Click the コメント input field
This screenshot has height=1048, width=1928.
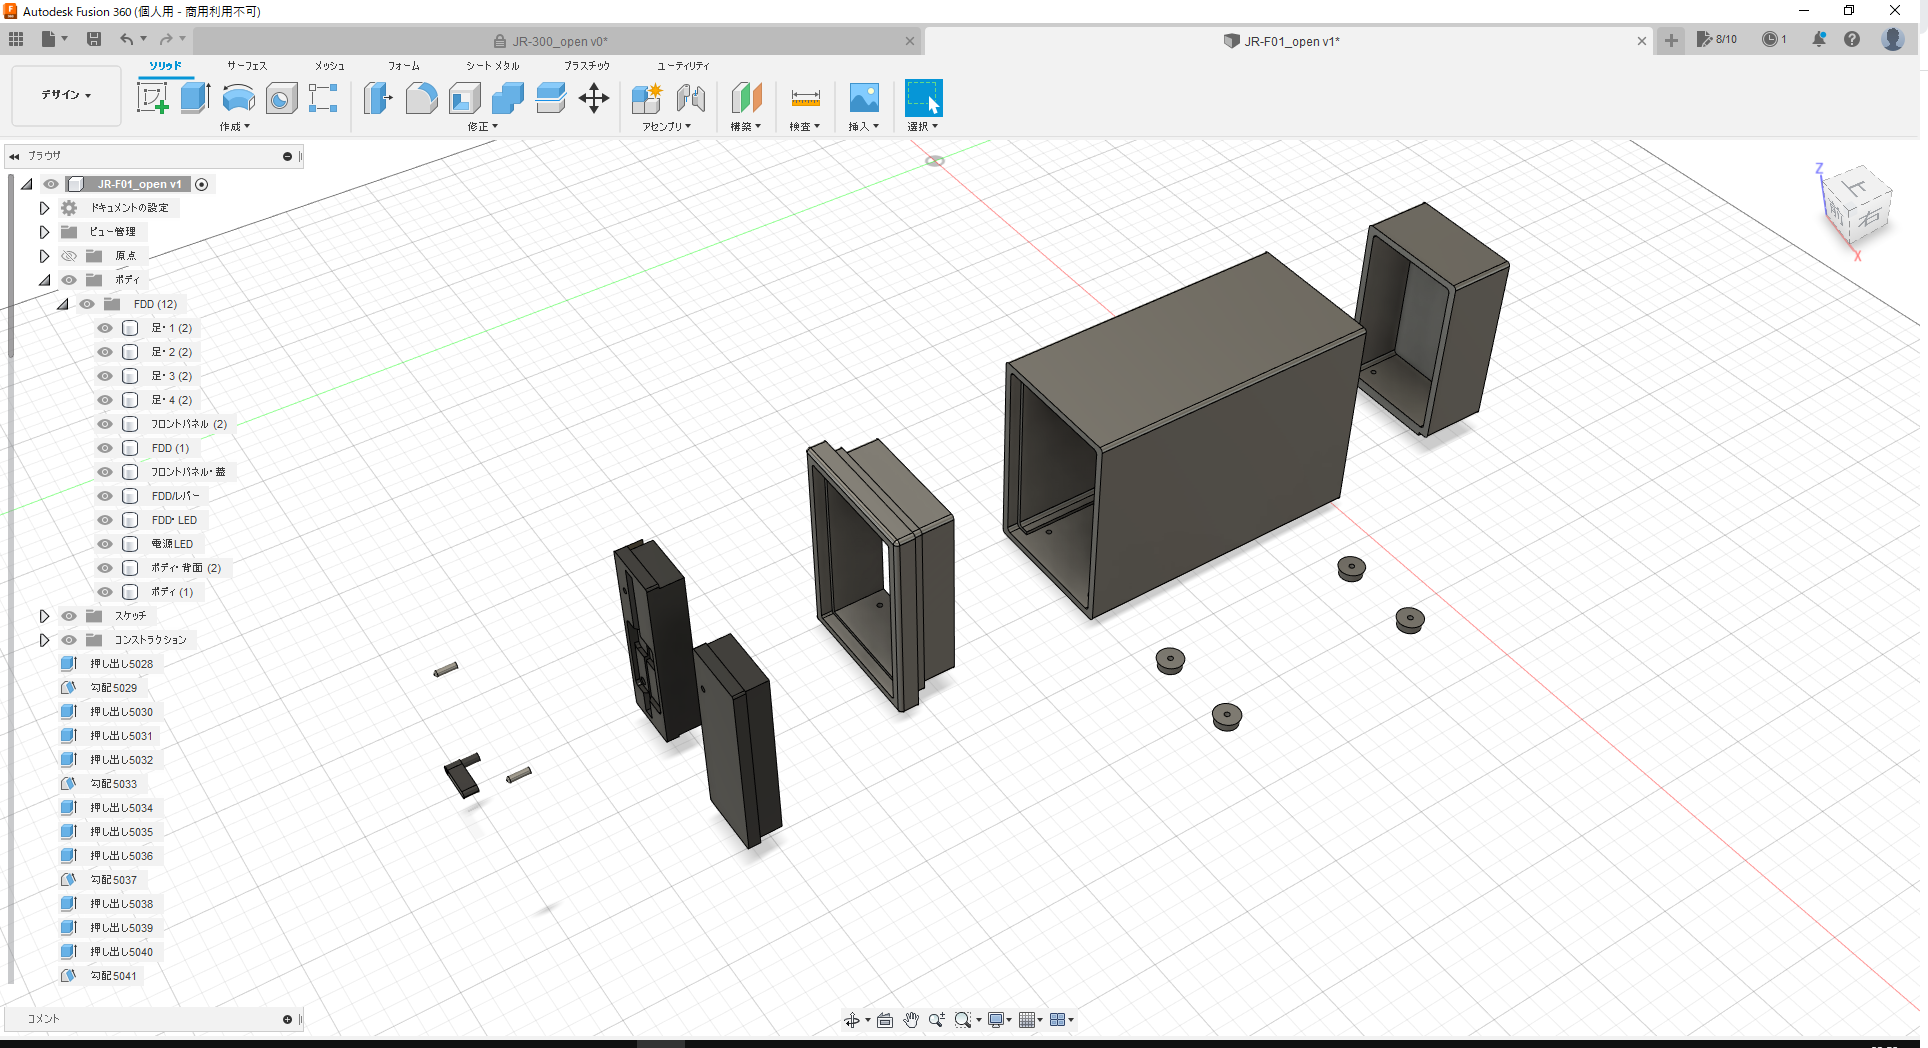click(x=150, y=1018)
